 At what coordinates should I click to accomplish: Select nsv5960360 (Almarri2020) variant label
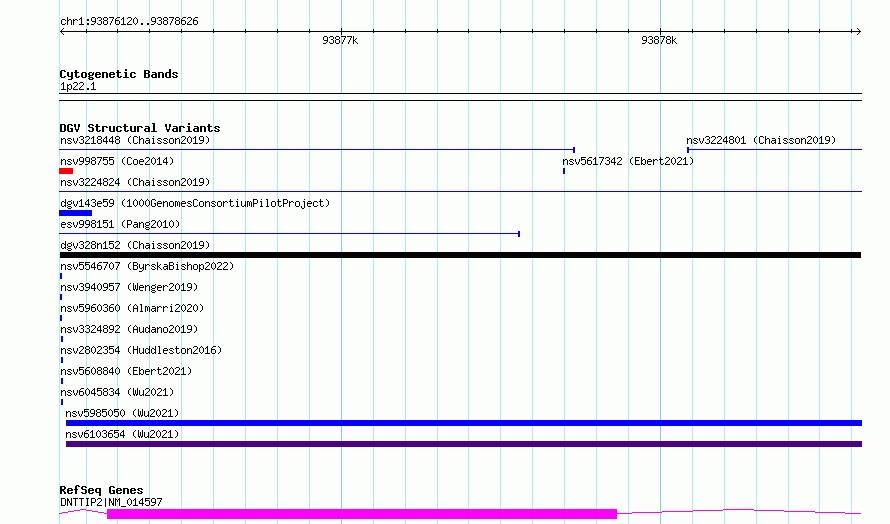point(132,308)
